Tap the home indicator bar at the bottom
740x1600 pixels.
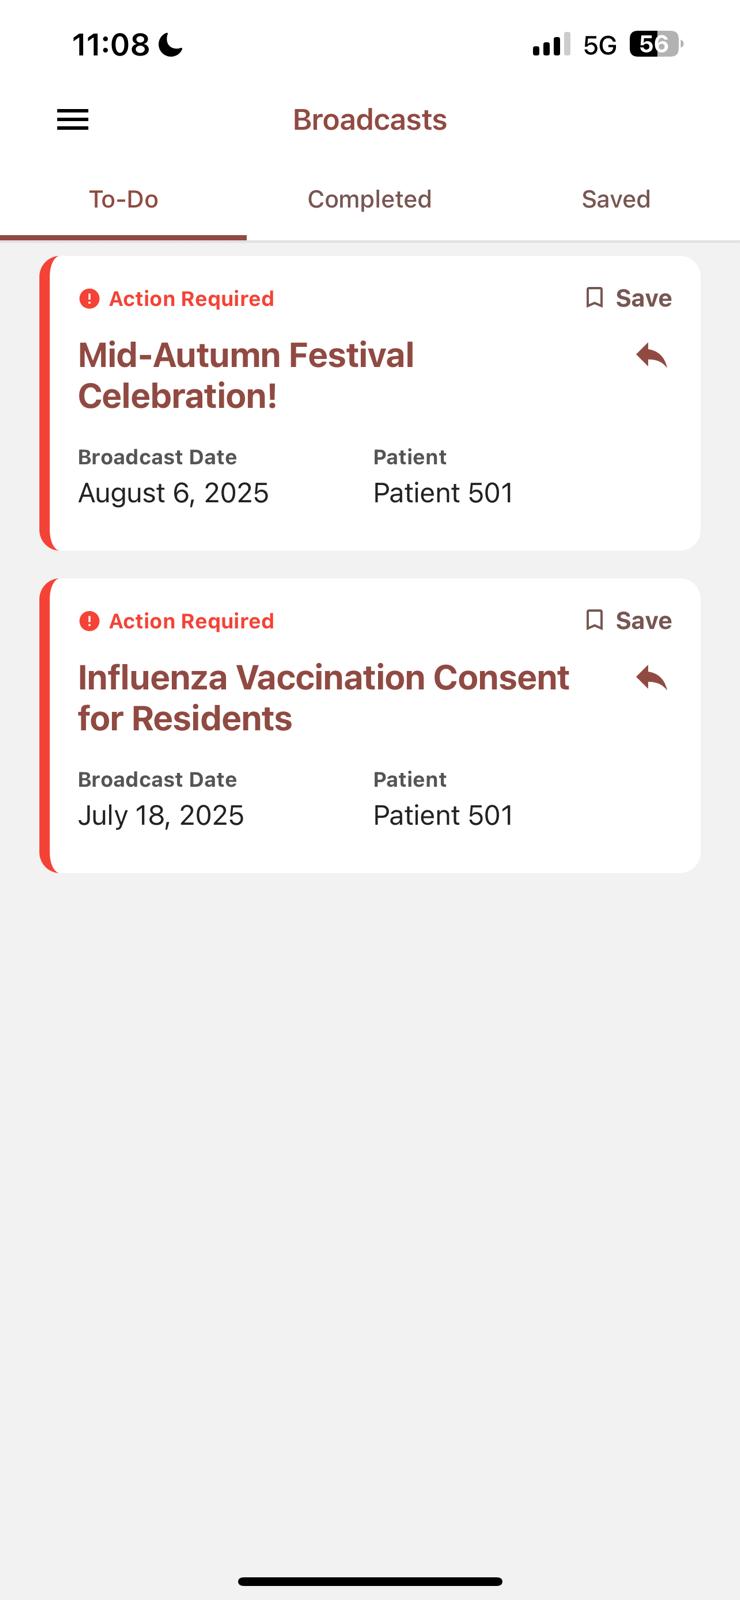[x=370, y=1581]
